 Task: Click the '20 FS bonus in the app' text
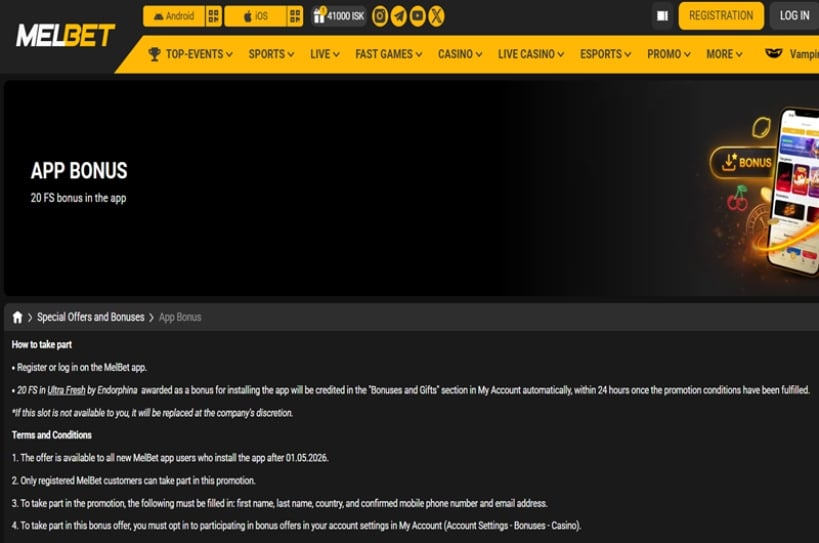pos(78,198)
